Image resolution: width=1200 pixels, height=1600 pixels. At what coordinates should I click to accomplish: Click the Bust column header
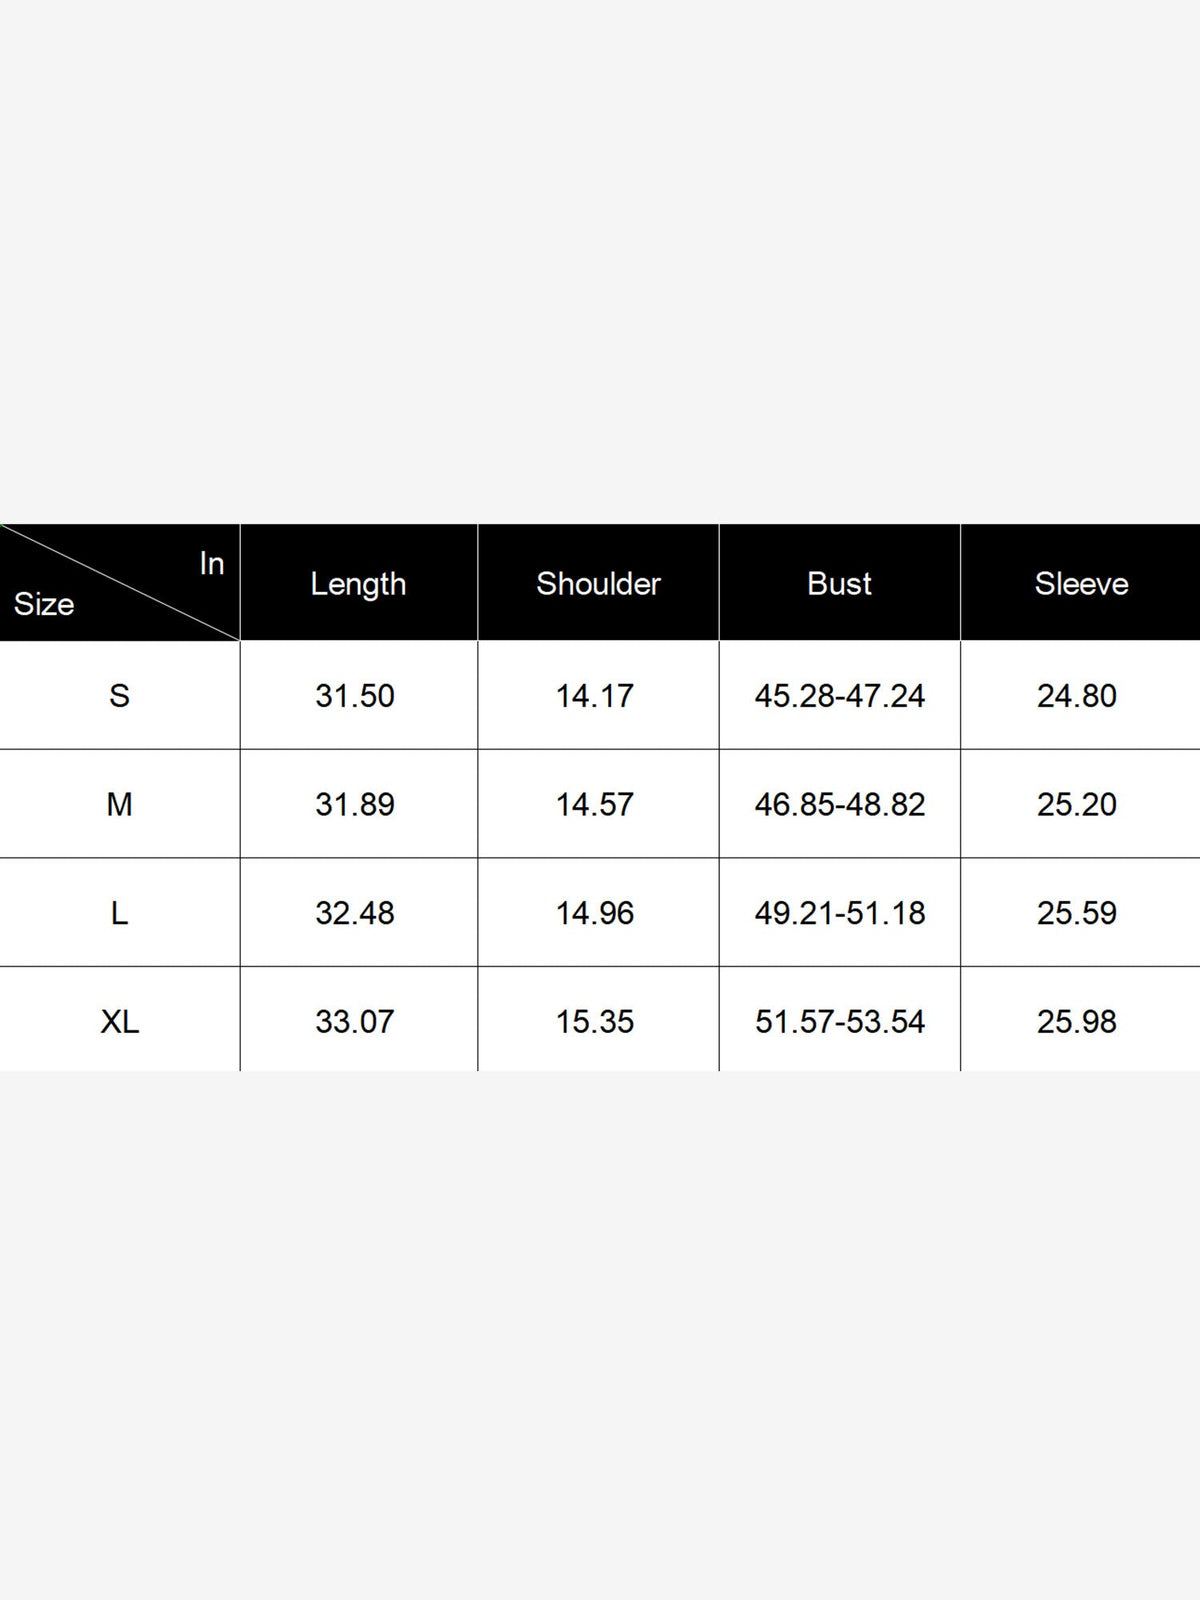(x=839, y=583)
